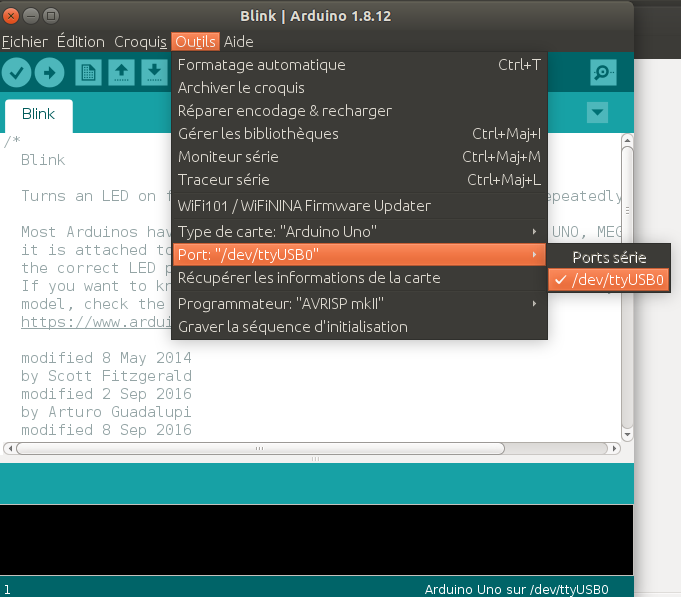Viewport: 681px width, 597px height.
Task: Open the Aide menu
Action: [x=238, y=42]
